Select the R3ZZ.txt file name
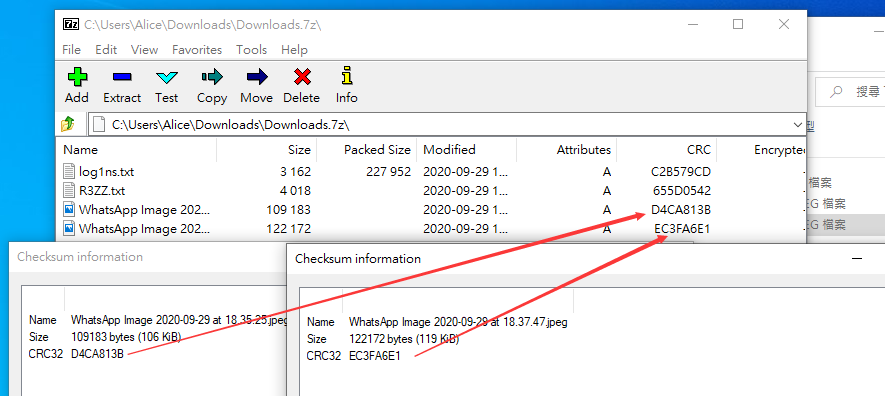Screen dimensions: 885x396 coord(102,191)
